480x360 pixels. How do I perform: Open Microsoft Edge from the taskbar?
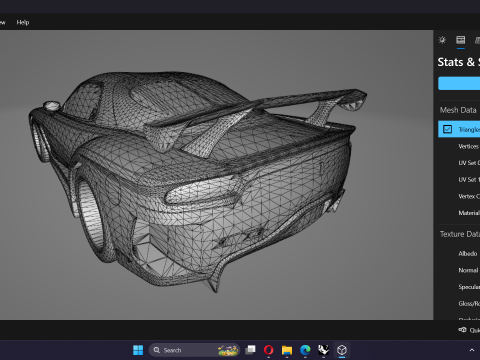305,350
